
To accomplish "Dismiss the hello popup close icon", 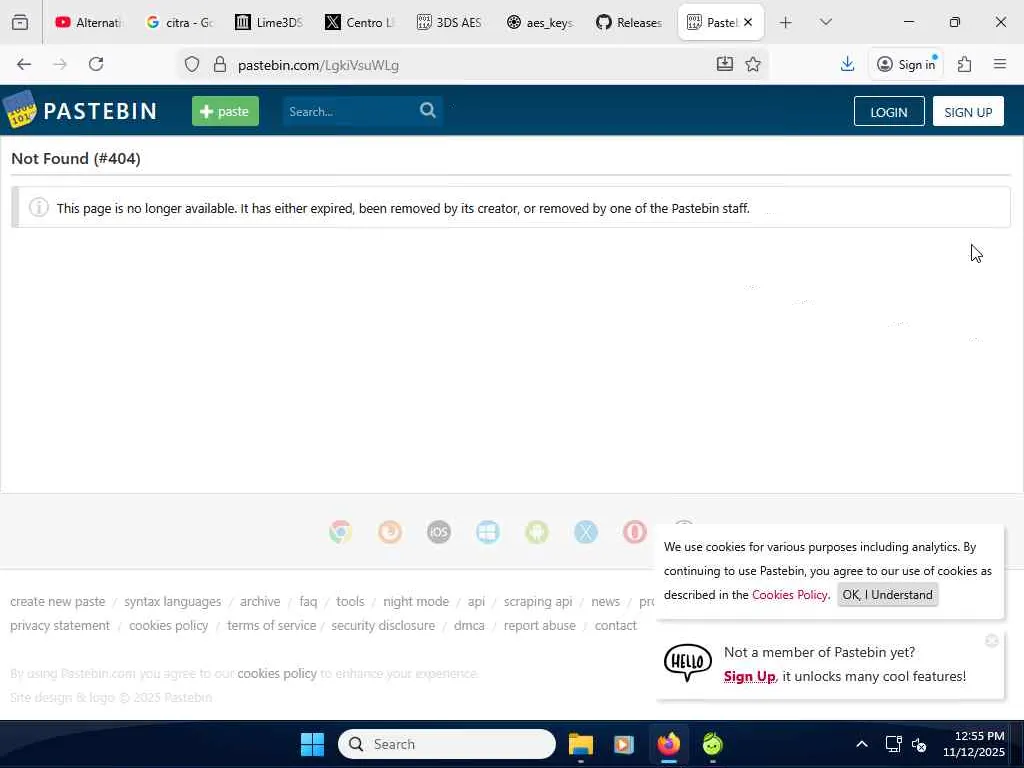I will click(x=991, y=641).
